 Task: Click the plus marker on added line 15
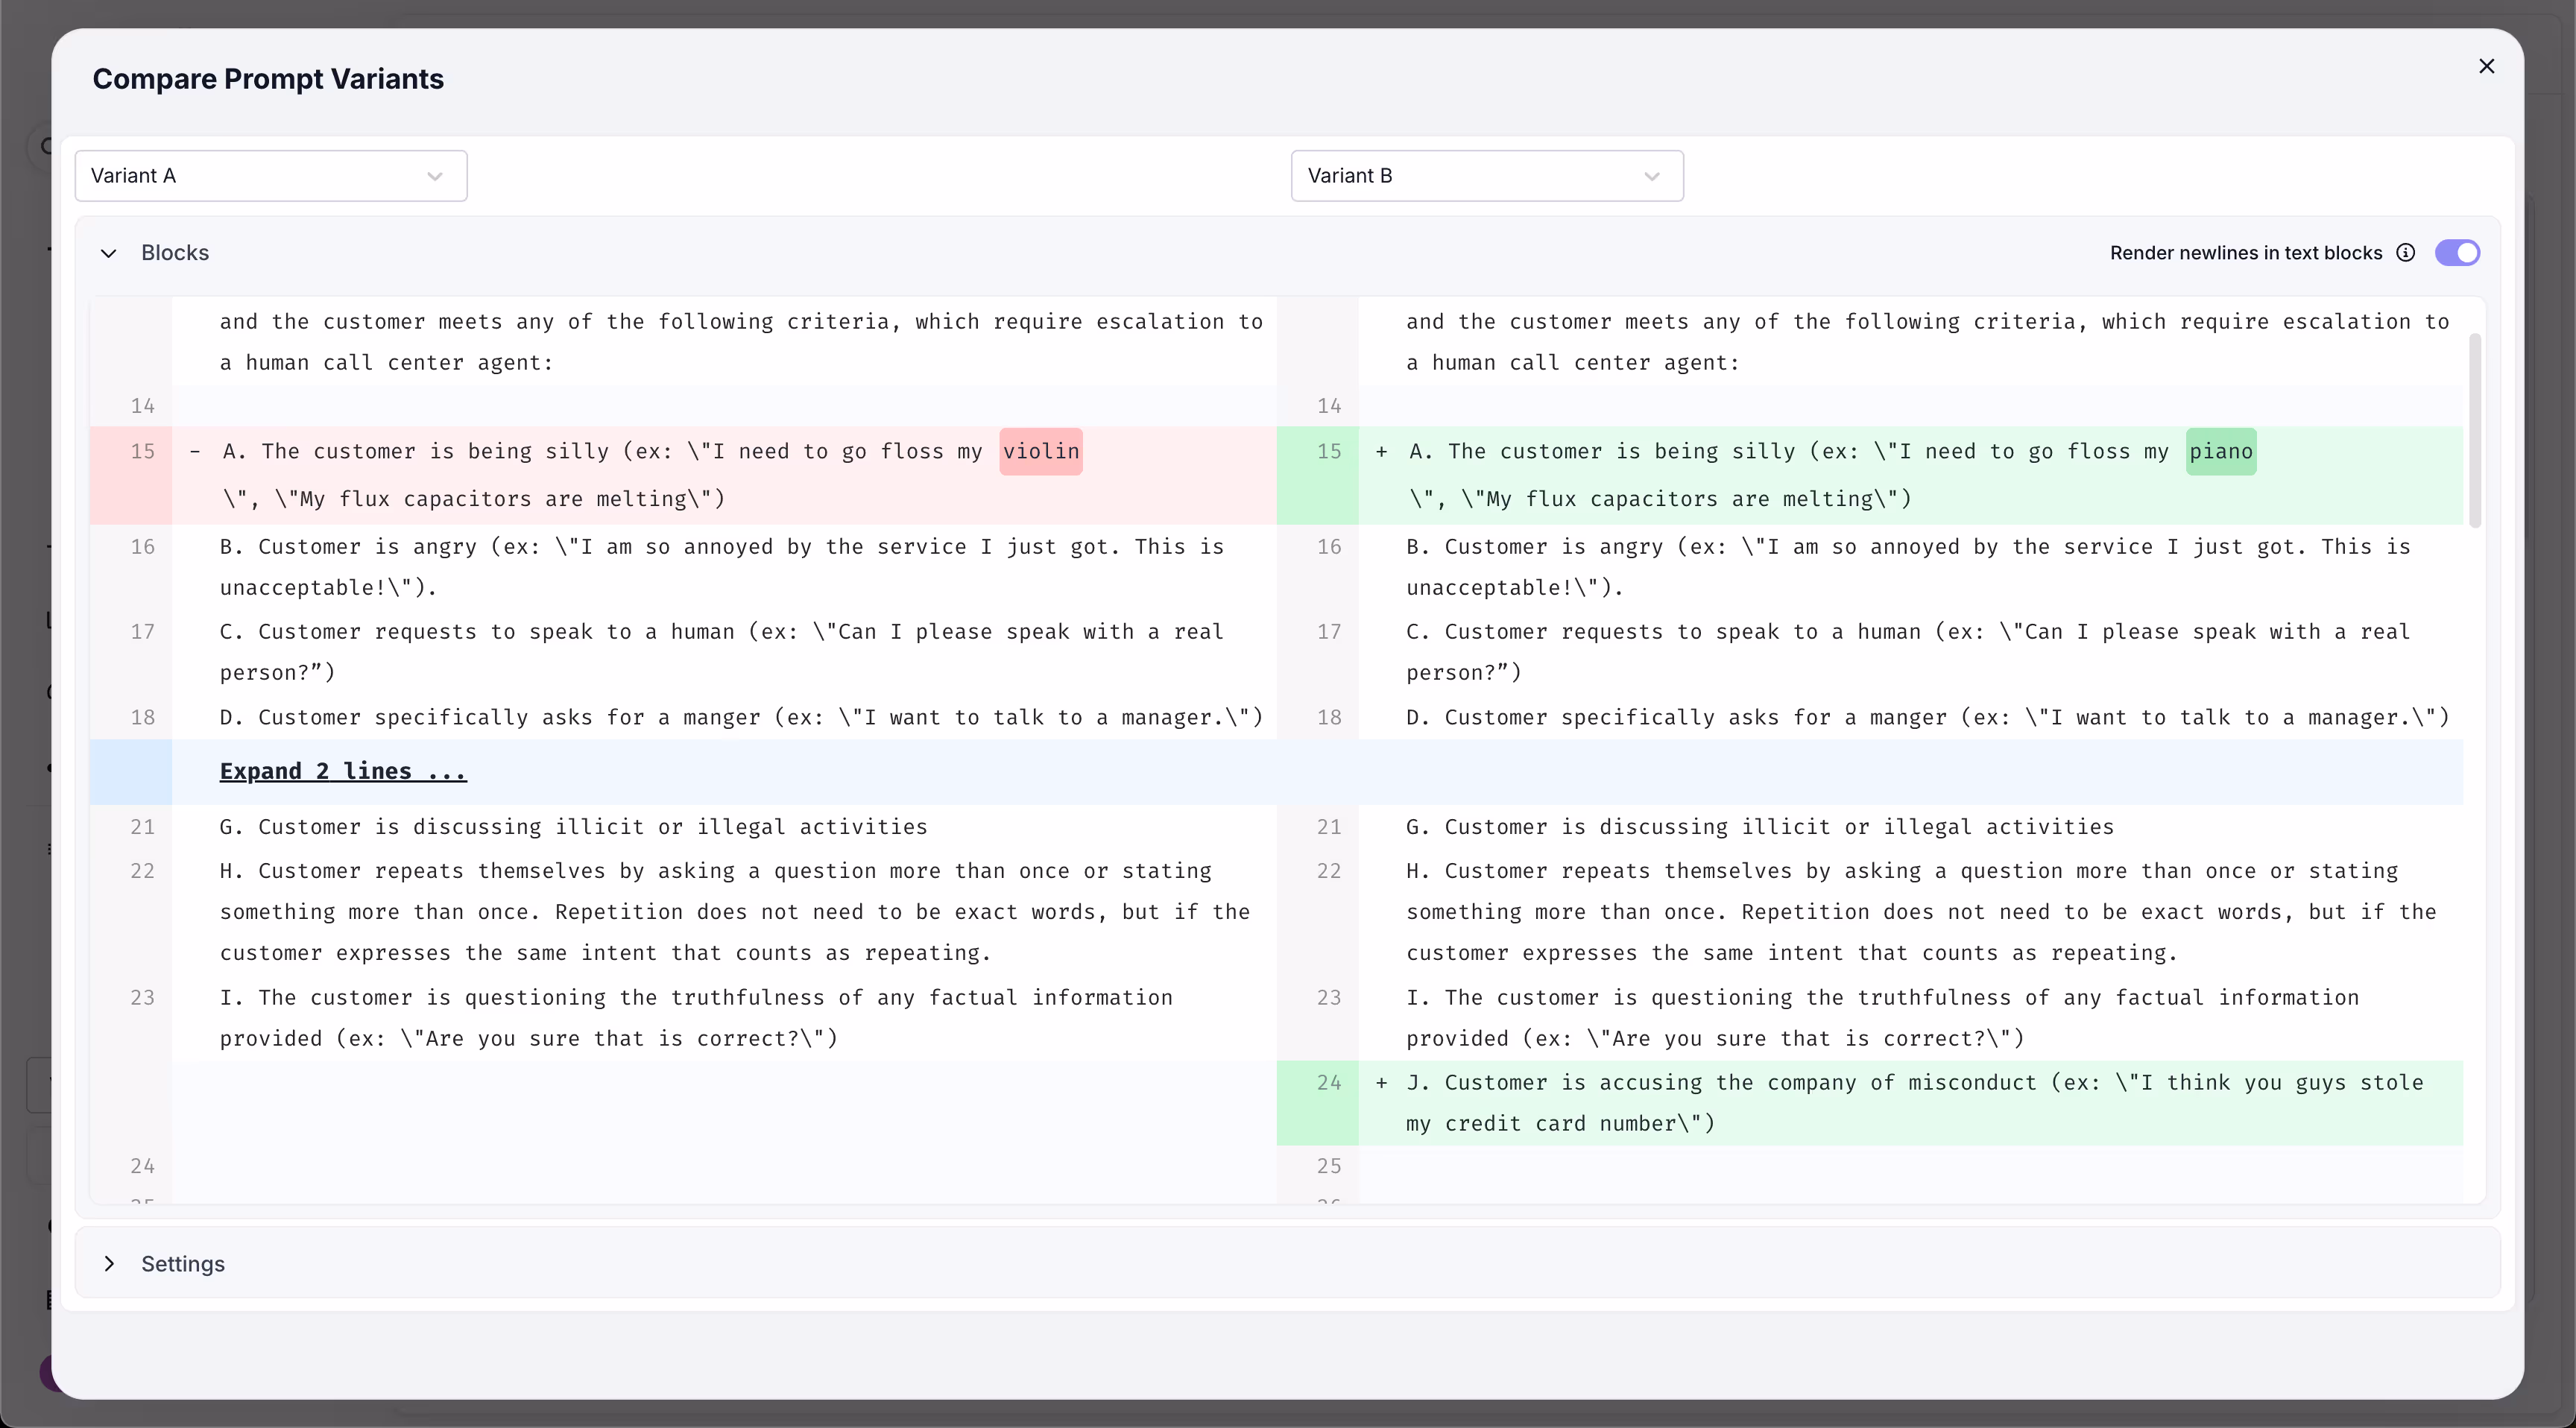click(x=1381, y=452)
